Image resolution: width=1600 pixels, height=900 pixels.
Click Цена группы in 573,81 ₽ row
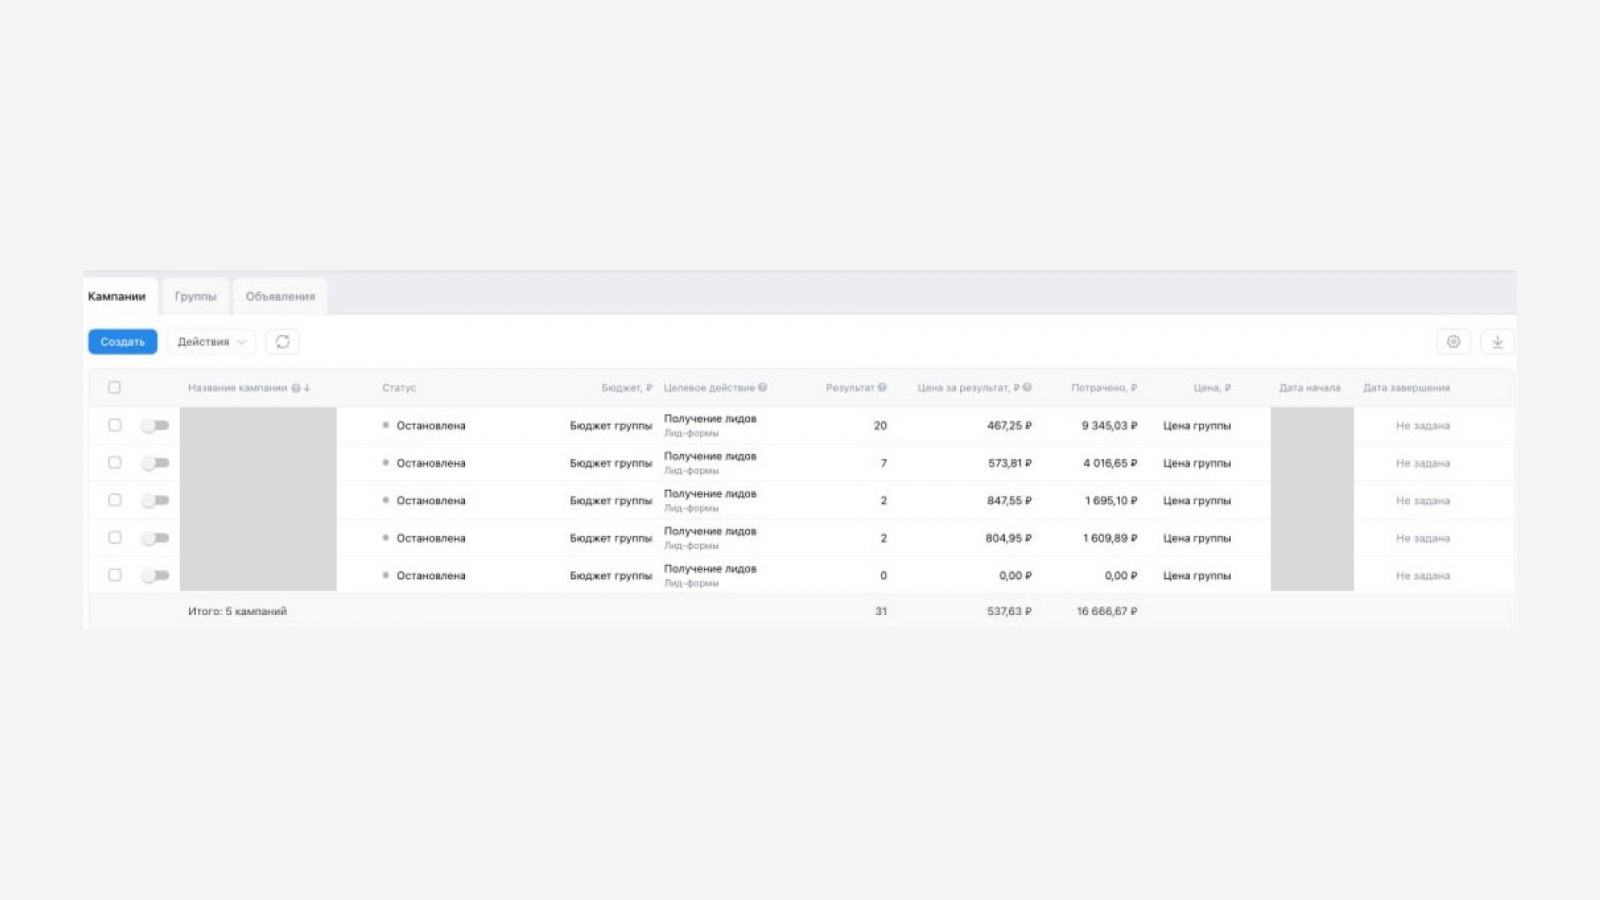pos(1197,463)
